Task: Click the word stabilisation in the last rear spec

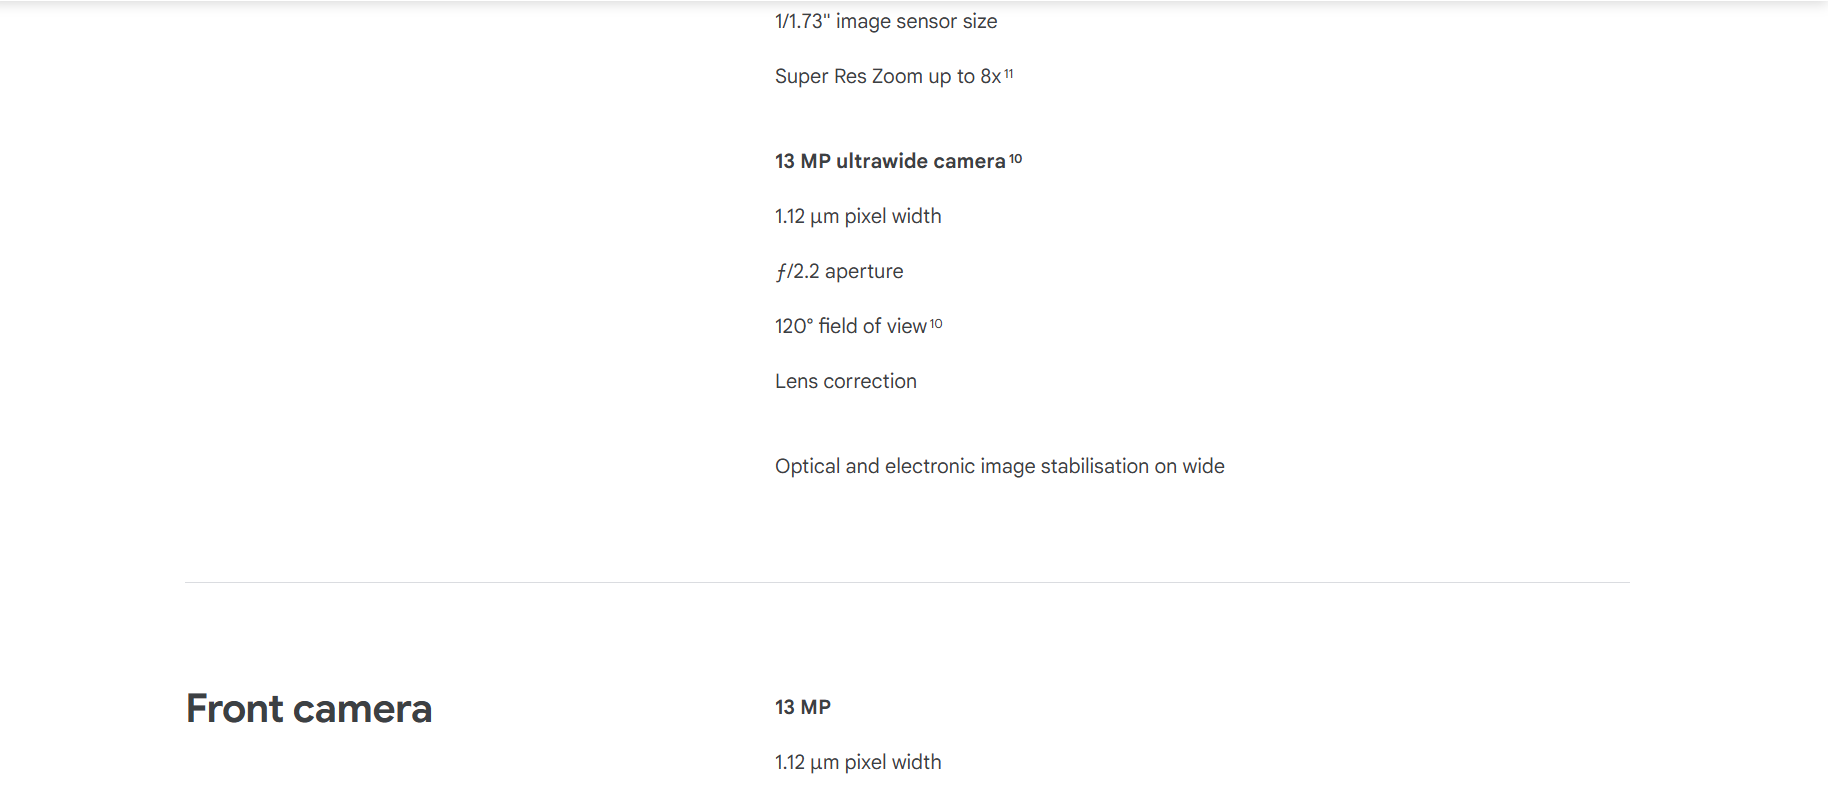Action: [x=1095, y=466]
